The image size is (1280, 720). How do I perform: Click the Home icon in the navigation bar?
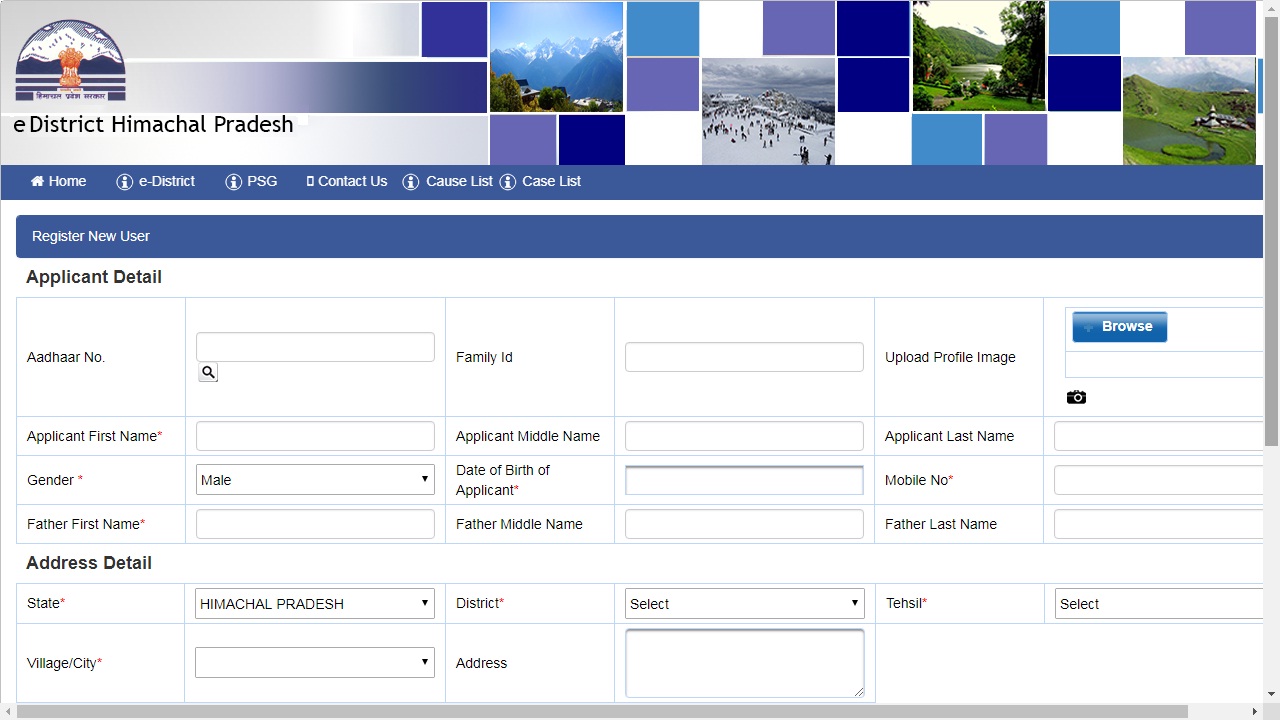click(37, 181)
